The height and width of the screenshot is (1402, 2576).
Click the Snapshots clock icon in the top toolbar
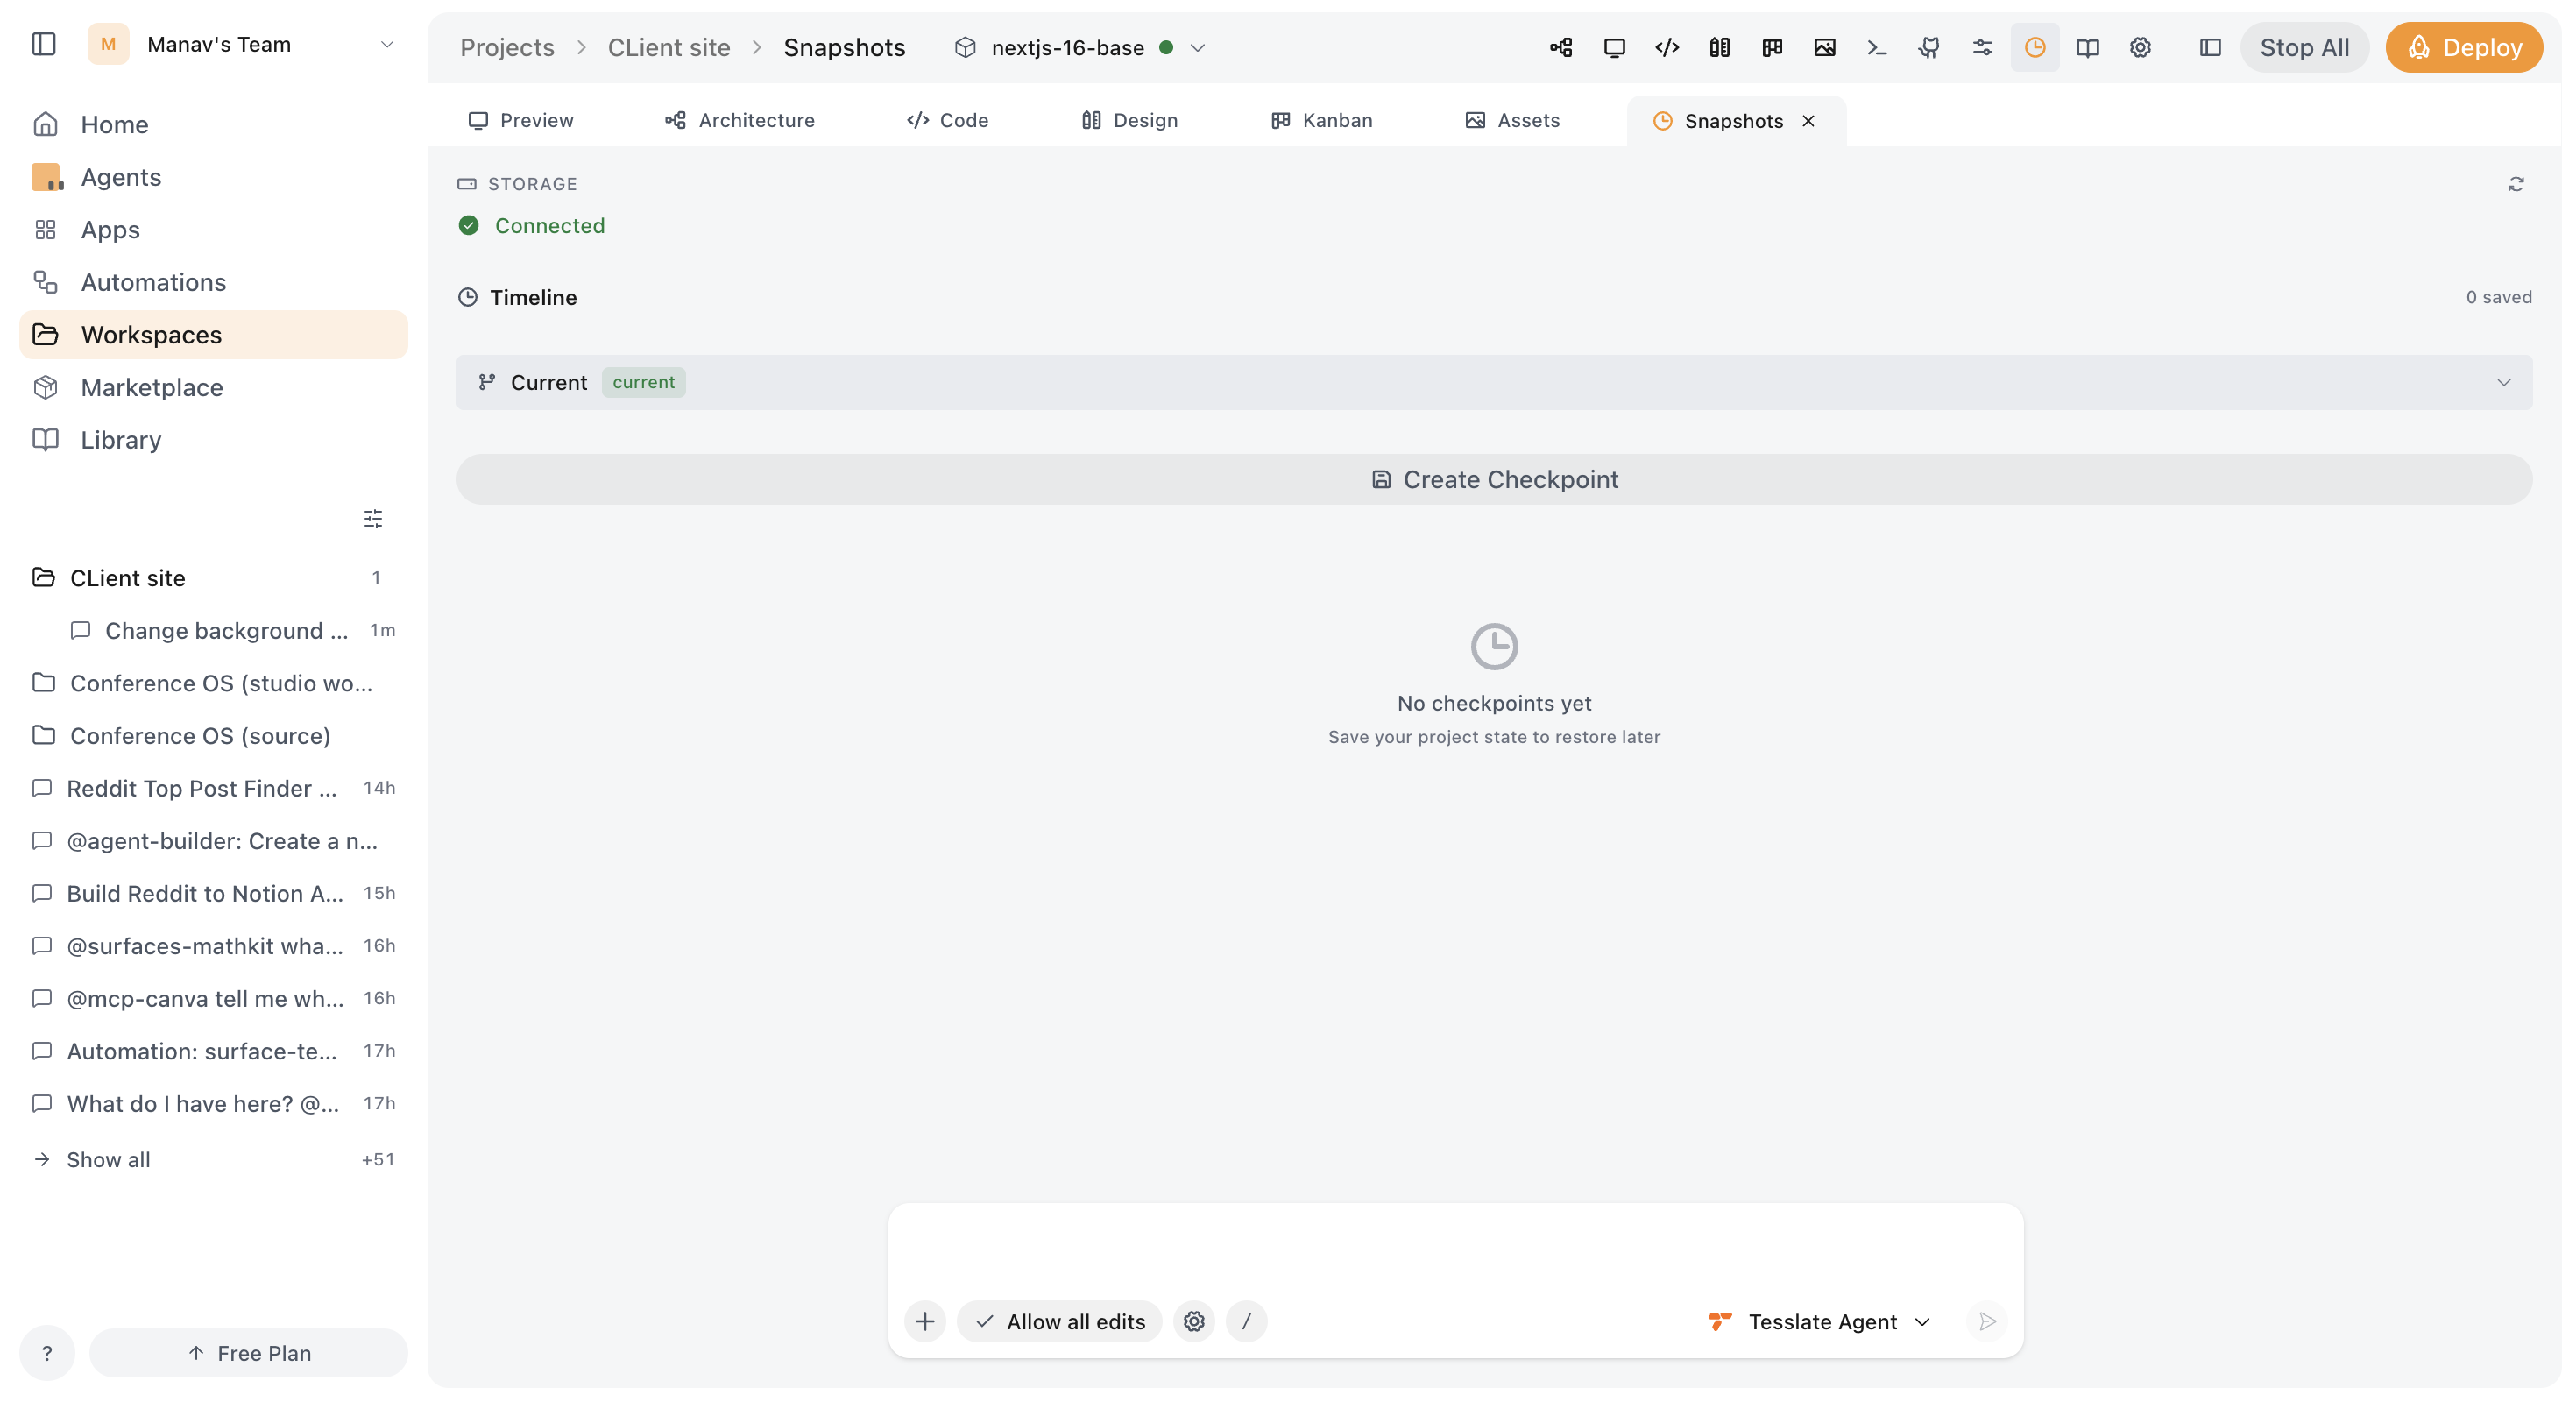2035,47
